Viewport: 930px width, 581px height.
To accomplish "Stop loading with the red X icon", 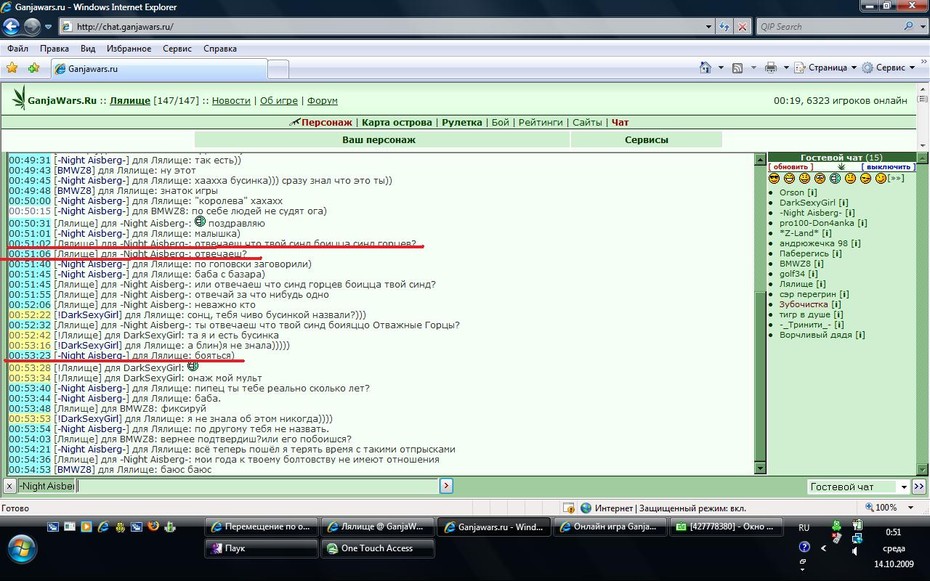I will pyautogui.click(x=742, y=27).
